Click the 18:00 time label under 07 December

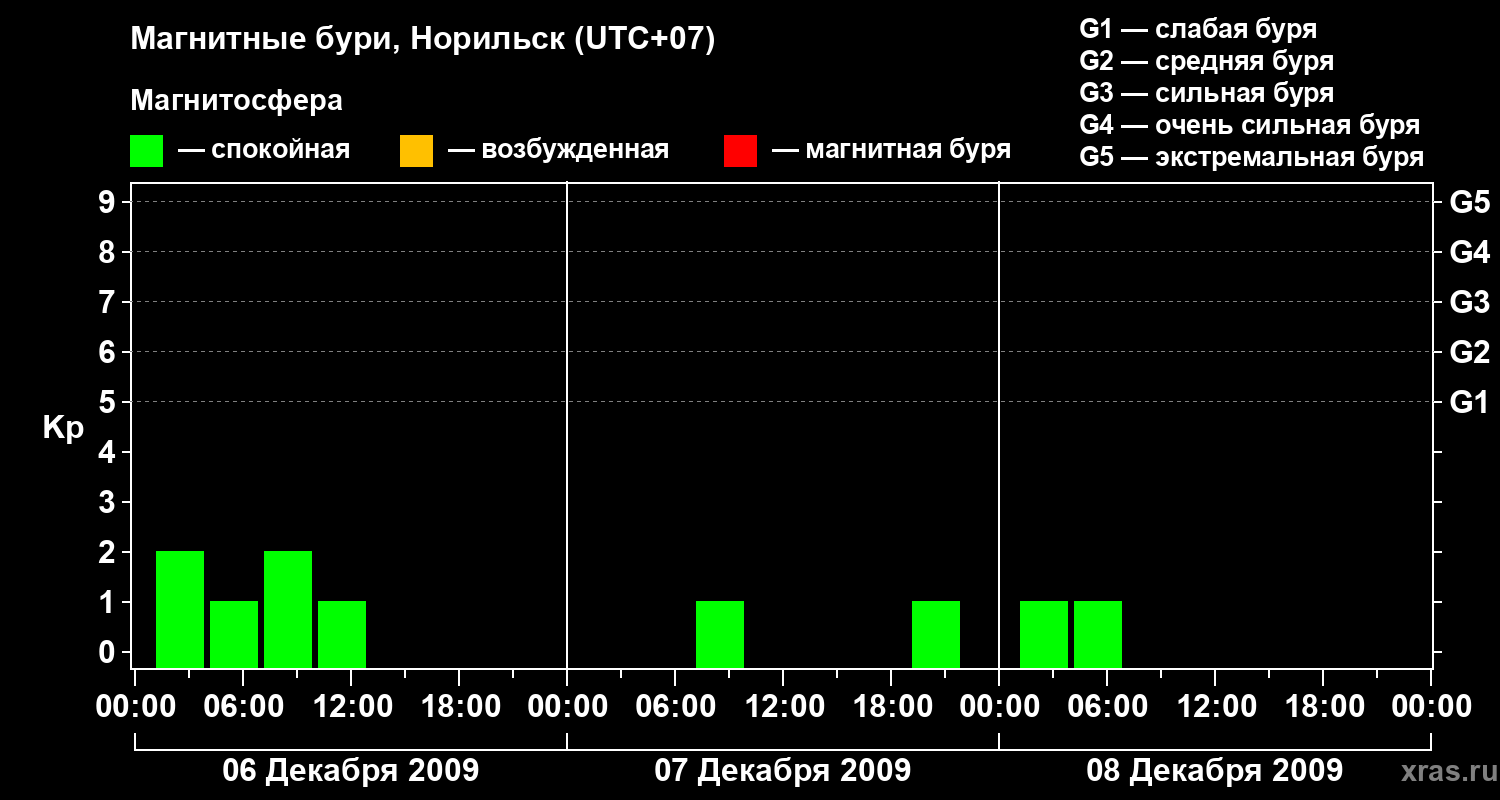[891, 707]
